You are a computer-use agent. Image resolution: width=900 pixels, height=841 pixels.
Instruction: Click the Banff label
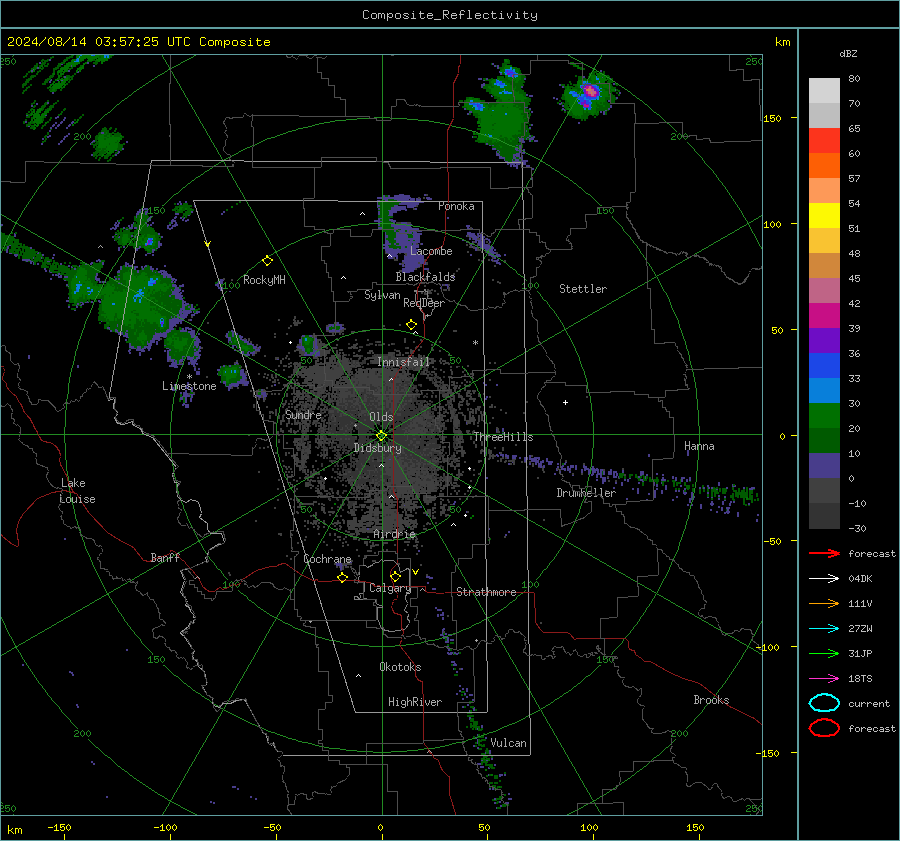tap(165, 558)
